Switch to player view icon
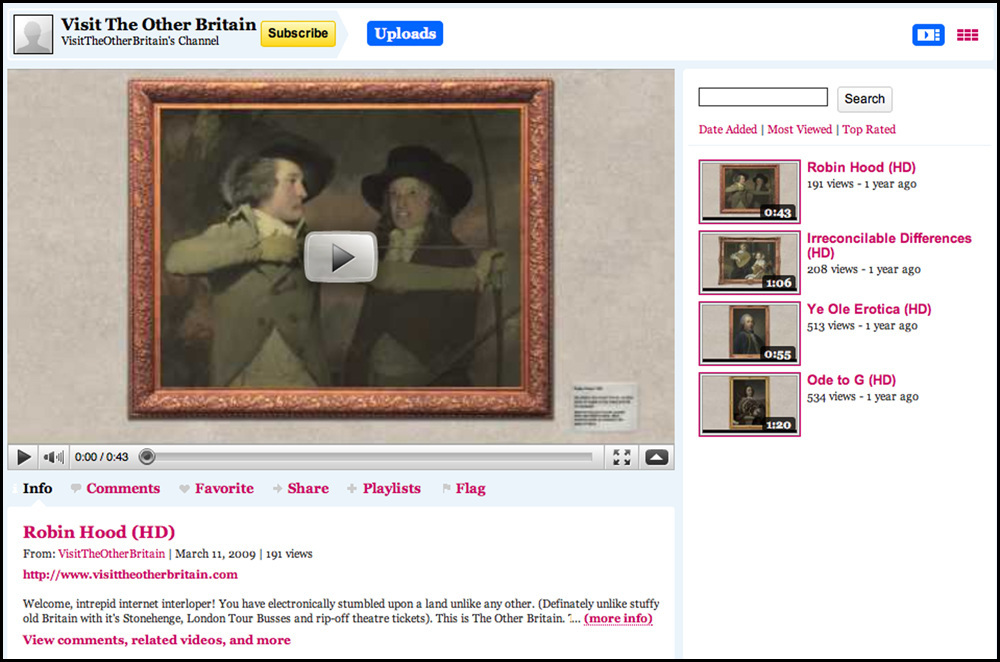 click(x=927, y=34)
